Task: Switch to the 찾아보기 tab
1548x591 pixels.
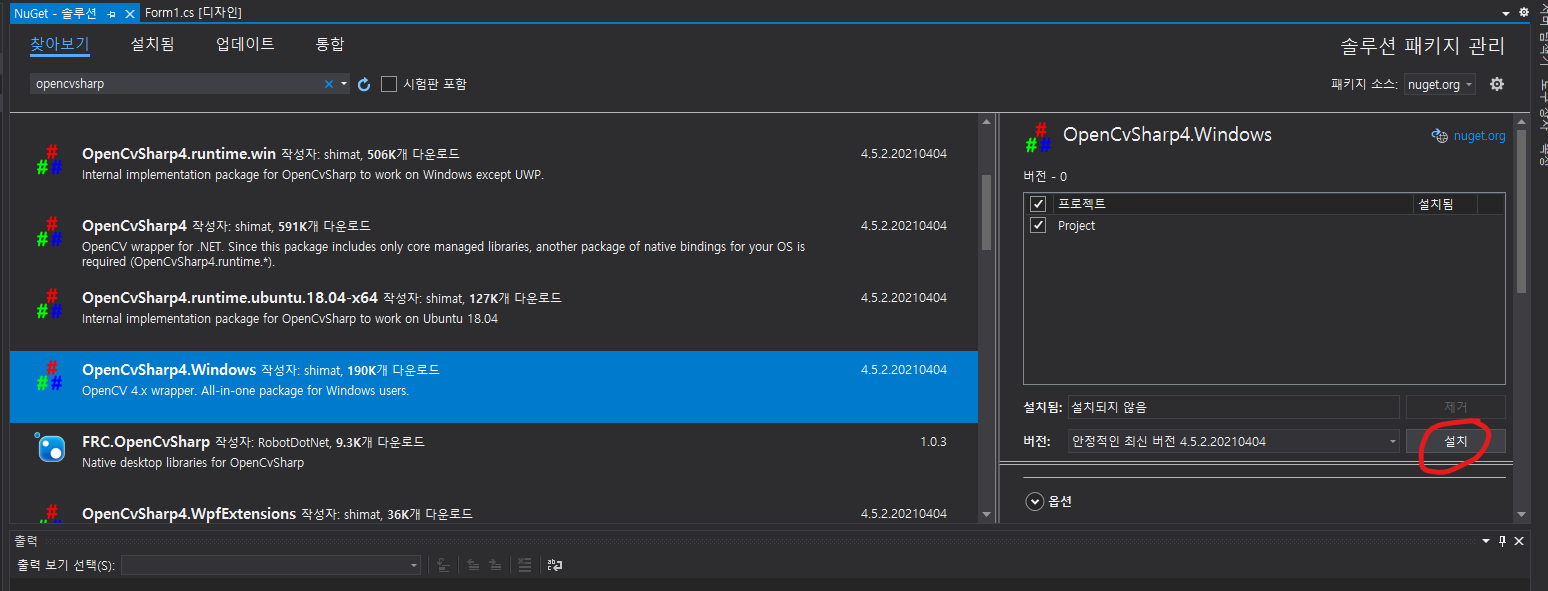Action: (60, 44)
